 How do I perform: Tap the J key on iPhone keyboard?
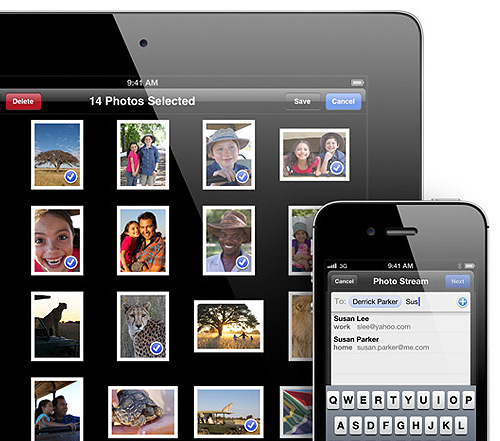click(431, 426)
